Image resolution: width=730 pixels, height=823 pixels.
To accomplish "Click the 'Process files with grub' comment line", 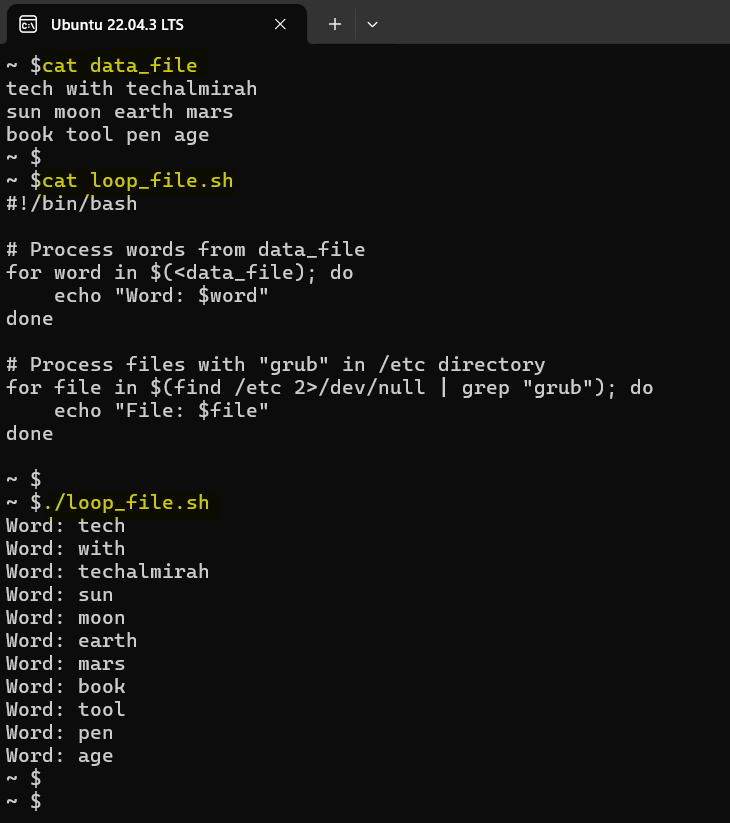I will 276,365.
